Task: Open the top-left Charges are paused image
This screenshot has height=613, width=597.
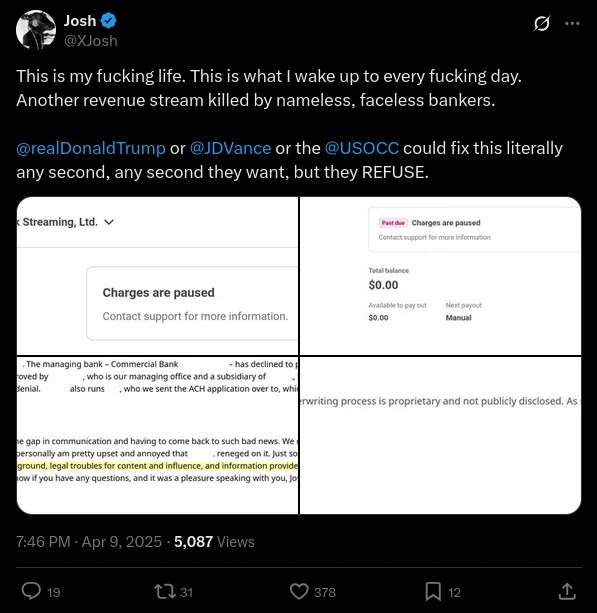Action: tap(158, 276)
